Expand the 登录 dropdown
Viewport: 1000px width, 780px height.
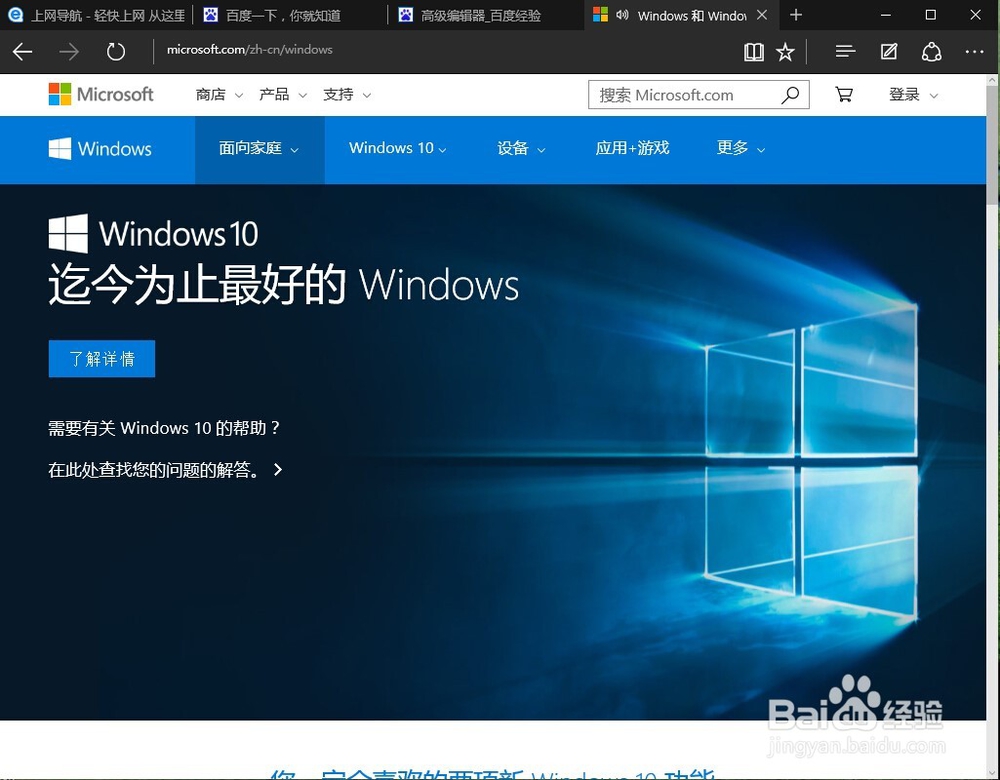(x=913, y=94)
